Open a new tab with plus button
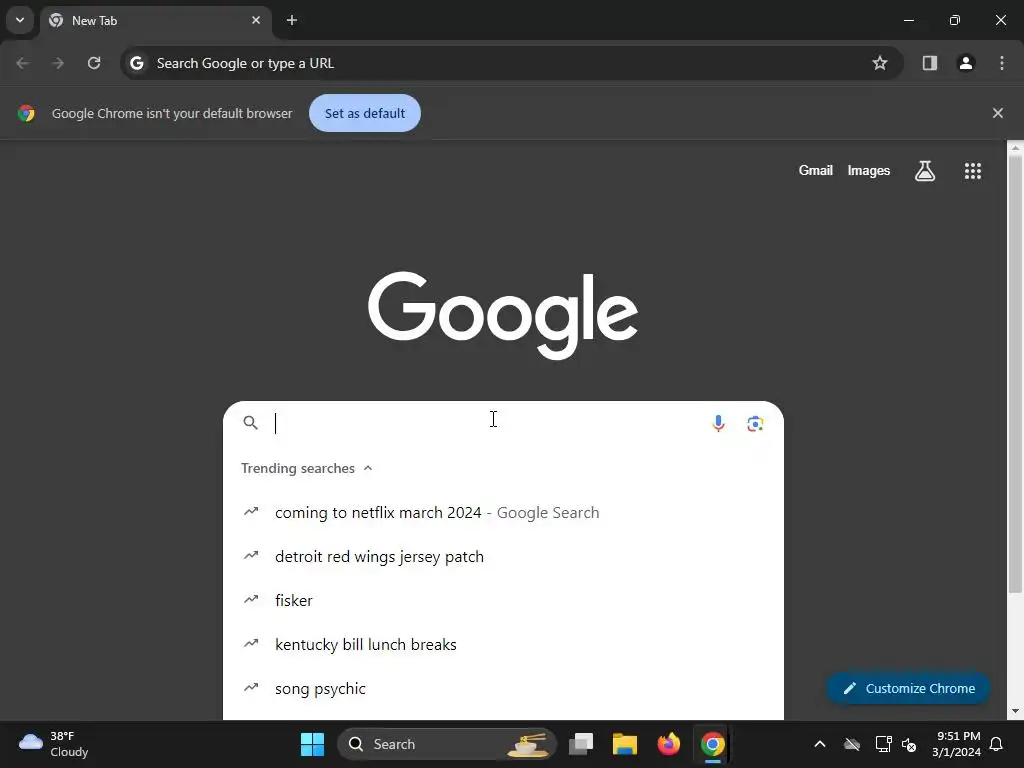1024x768 pixels. (x=292, y=20)
